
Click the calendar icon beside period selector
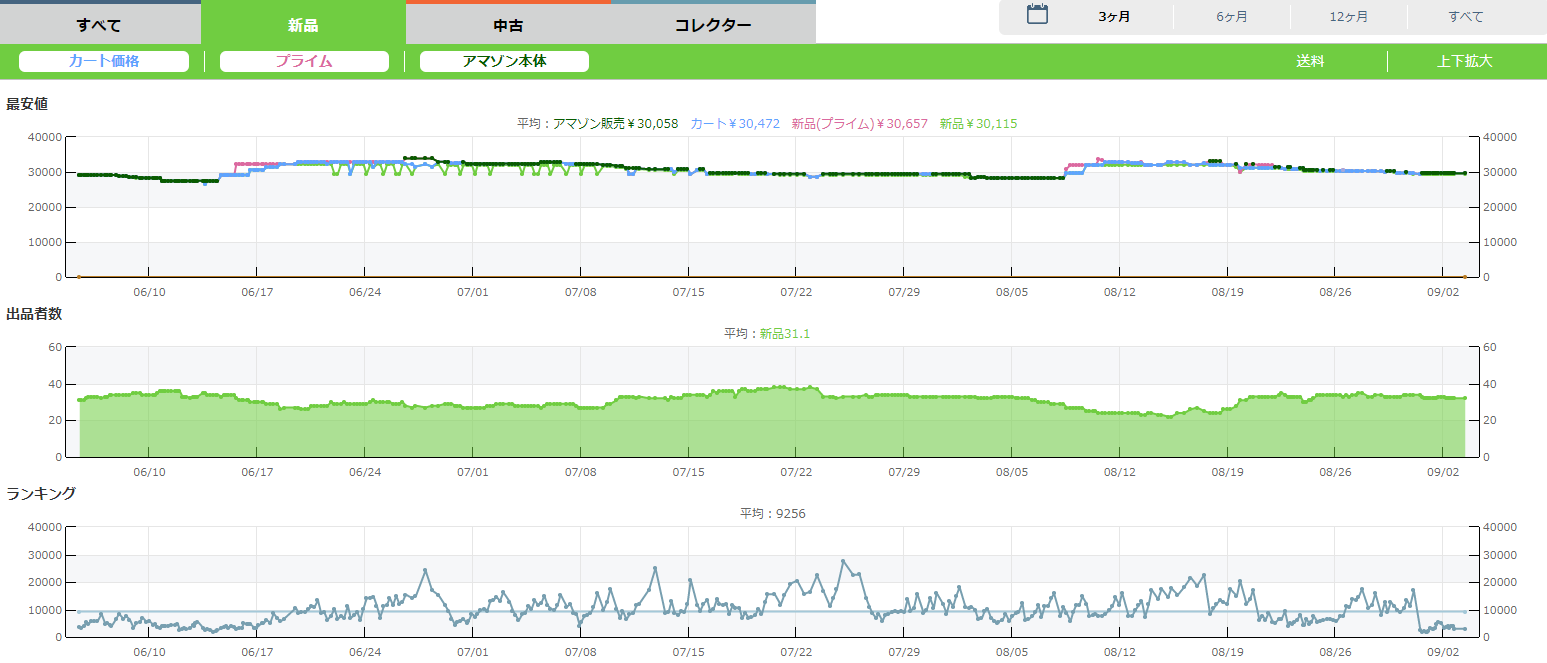click(1037, 15)
